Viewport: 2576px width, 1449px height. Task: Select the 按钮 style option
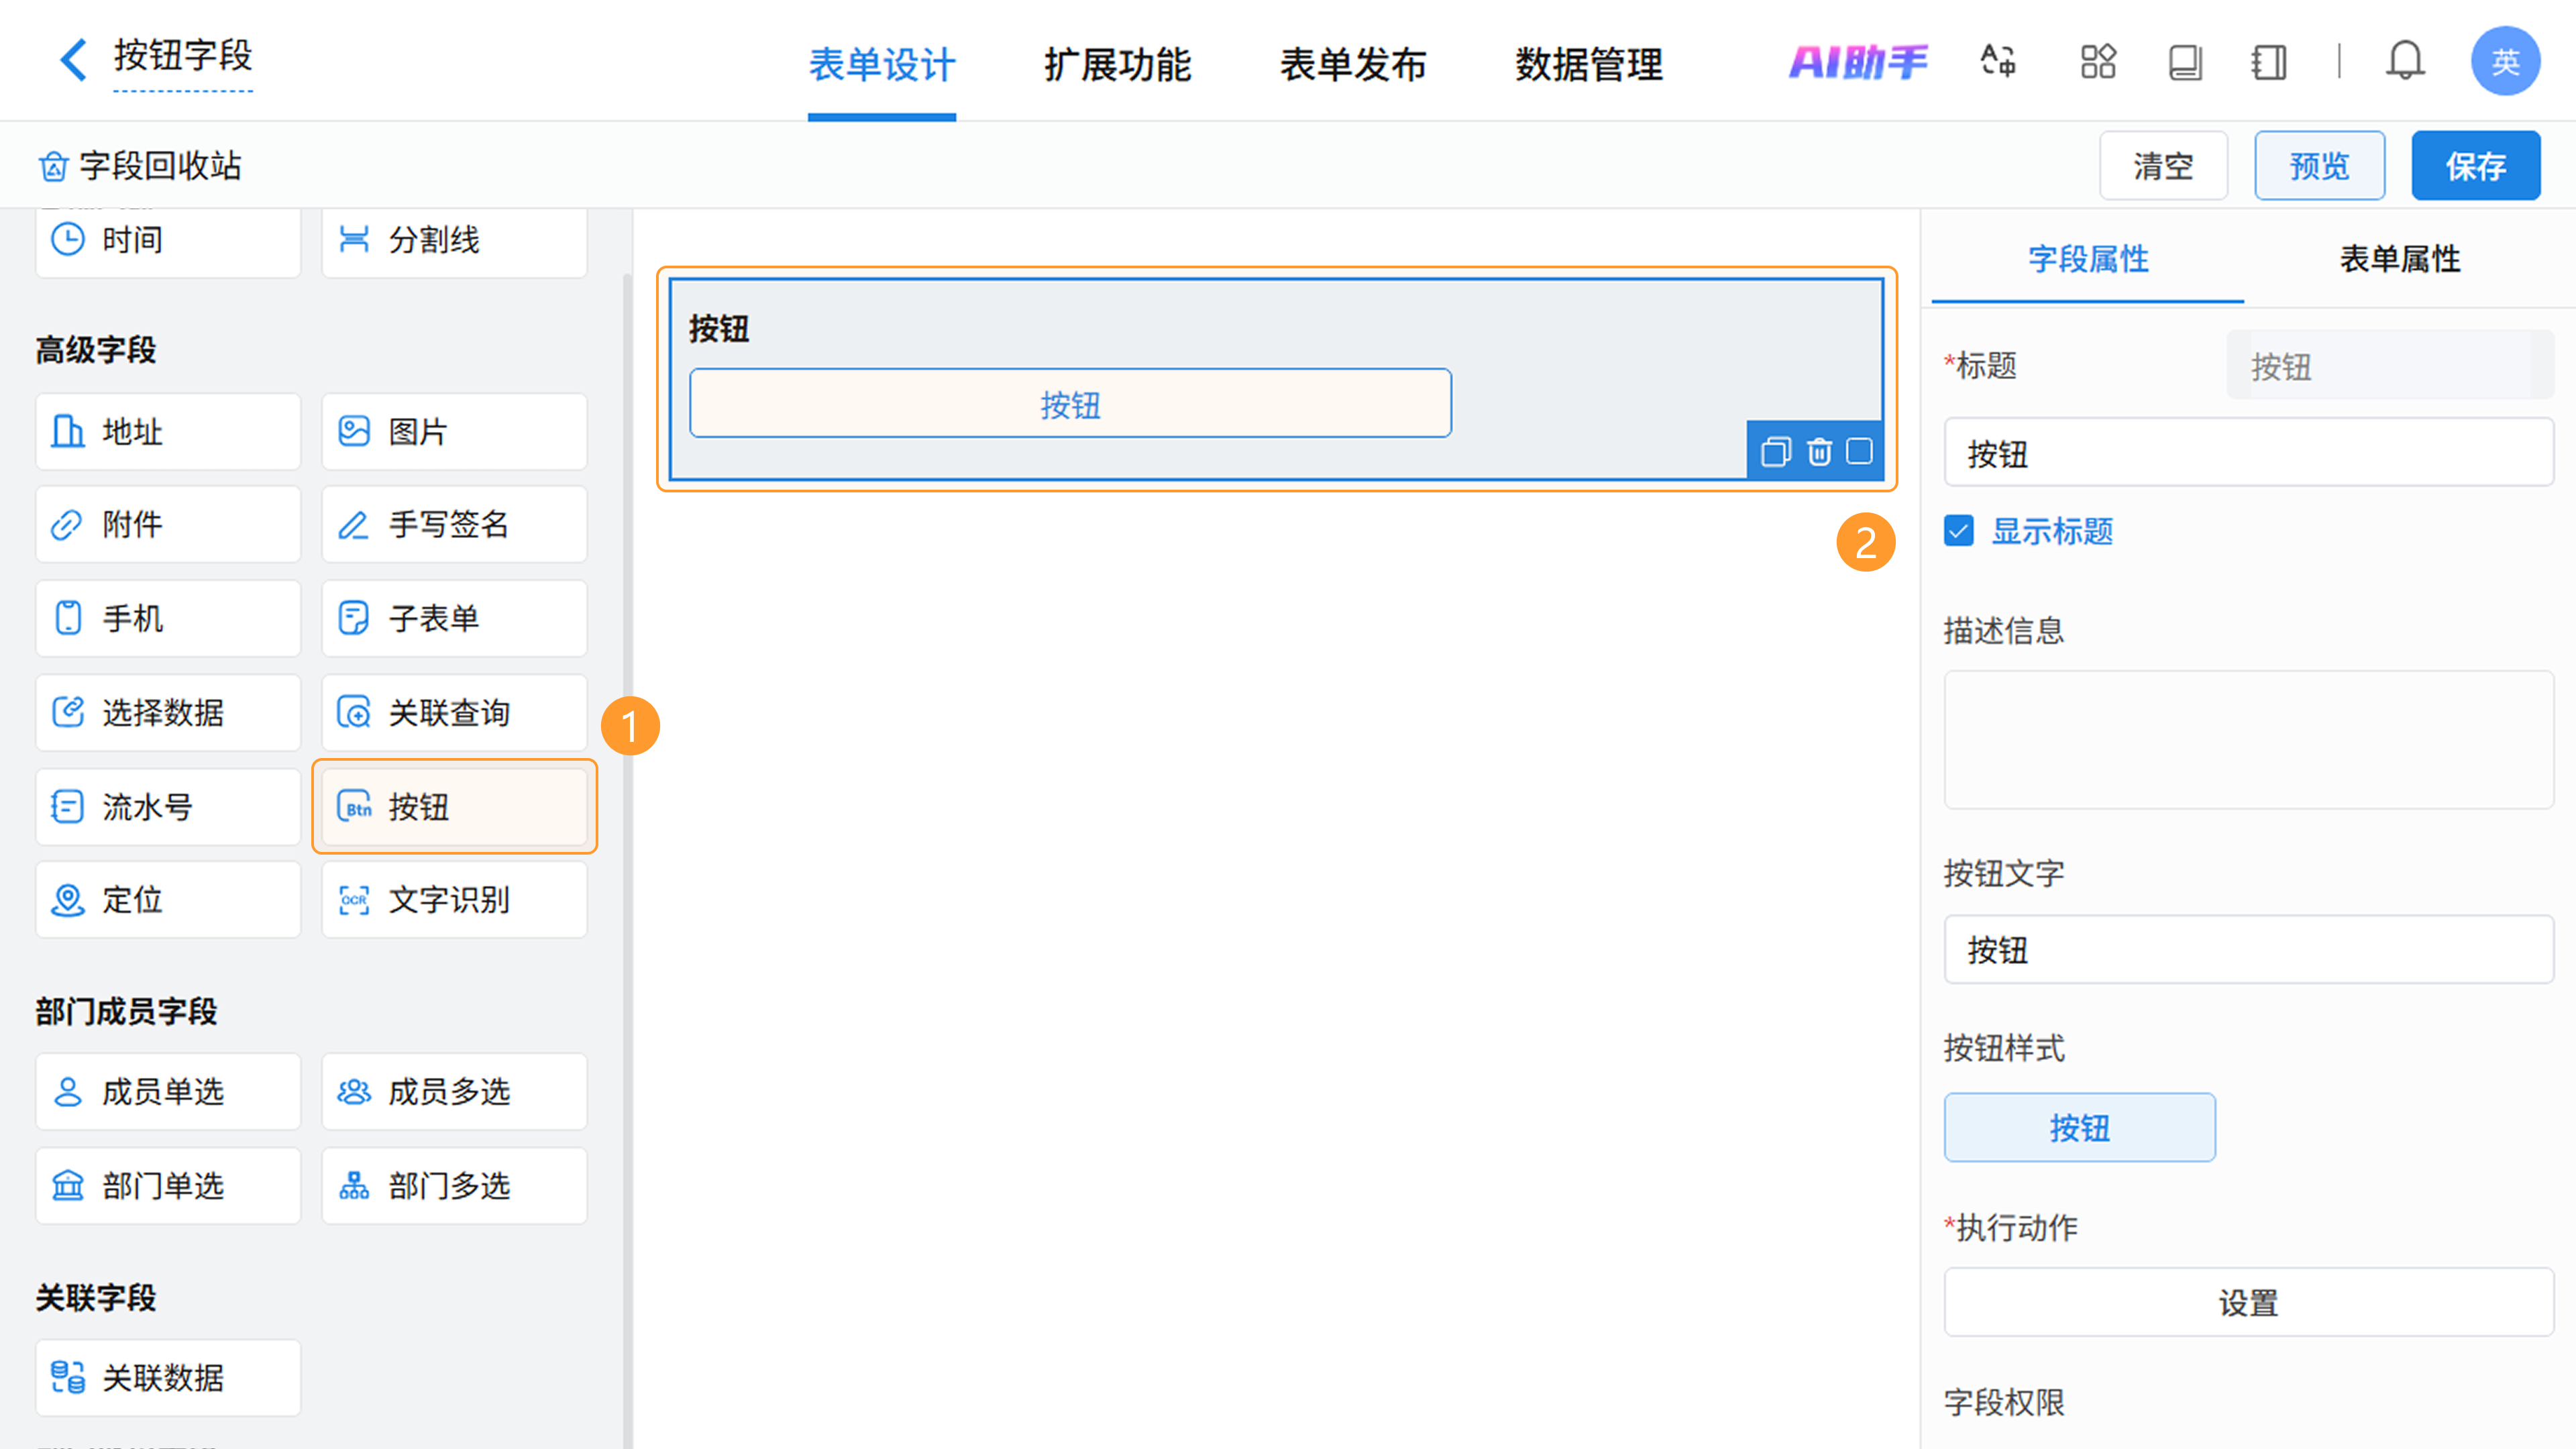coord(2079,1127)
